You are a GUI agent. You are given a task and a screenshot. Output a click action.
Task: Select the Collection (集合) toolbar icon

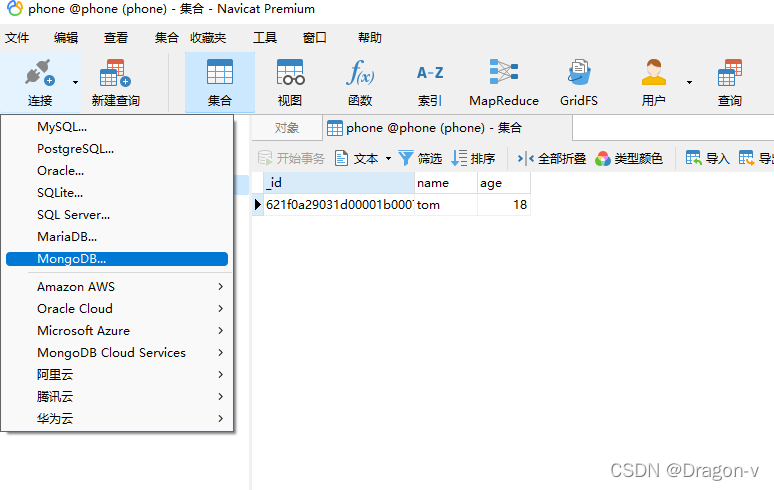pos(220,73)
